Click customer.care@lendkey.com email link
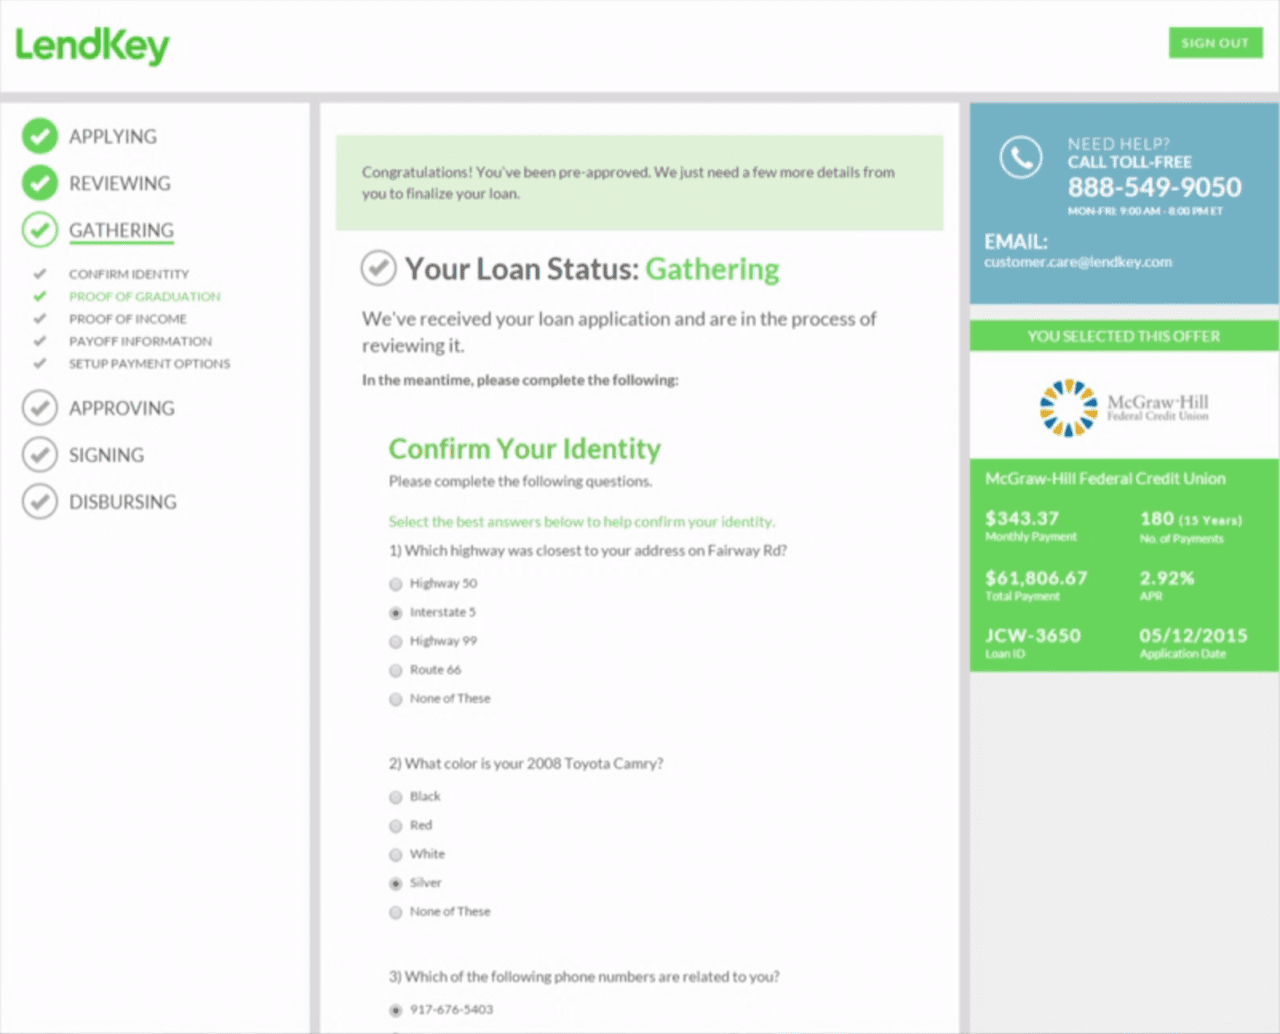This screenshot has width=1280, height=1034. tap(1078, 262)
